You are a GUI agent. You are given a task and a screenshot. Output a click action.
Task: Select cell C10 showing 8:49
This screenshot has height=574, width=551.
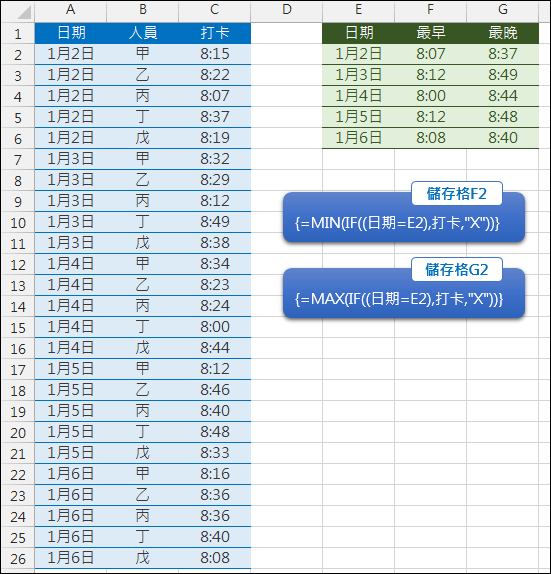(x=215, y=222)
